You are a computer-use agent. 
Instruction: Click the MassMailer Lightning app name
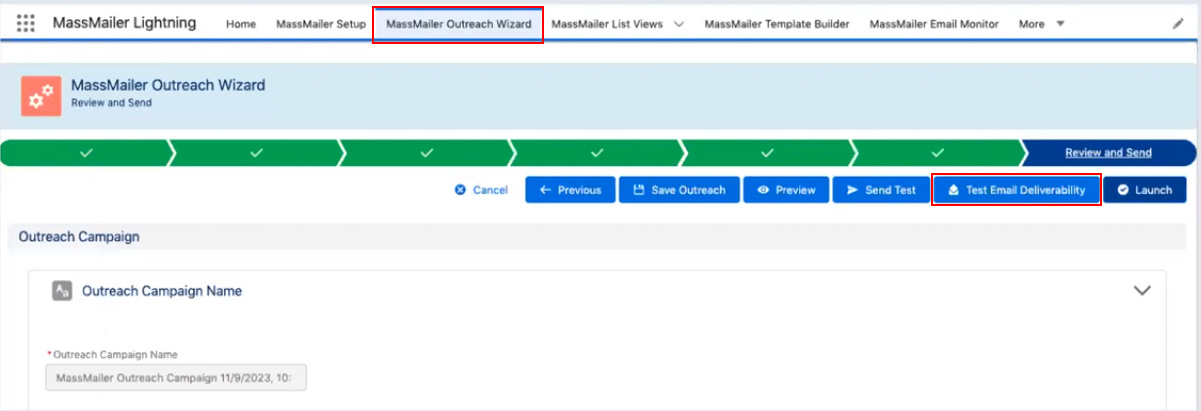coord(124,23)
